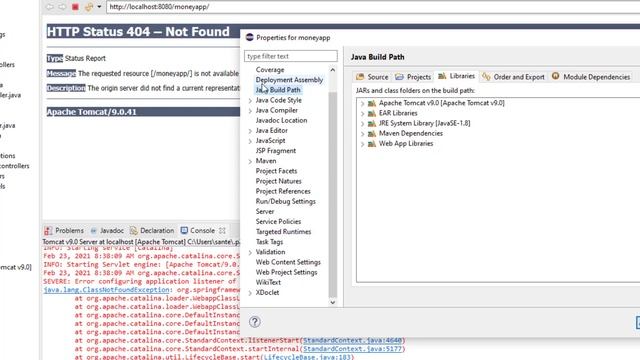Select Project Facets entry
This screenshot has width=640, height=360.
click(276, 171)
